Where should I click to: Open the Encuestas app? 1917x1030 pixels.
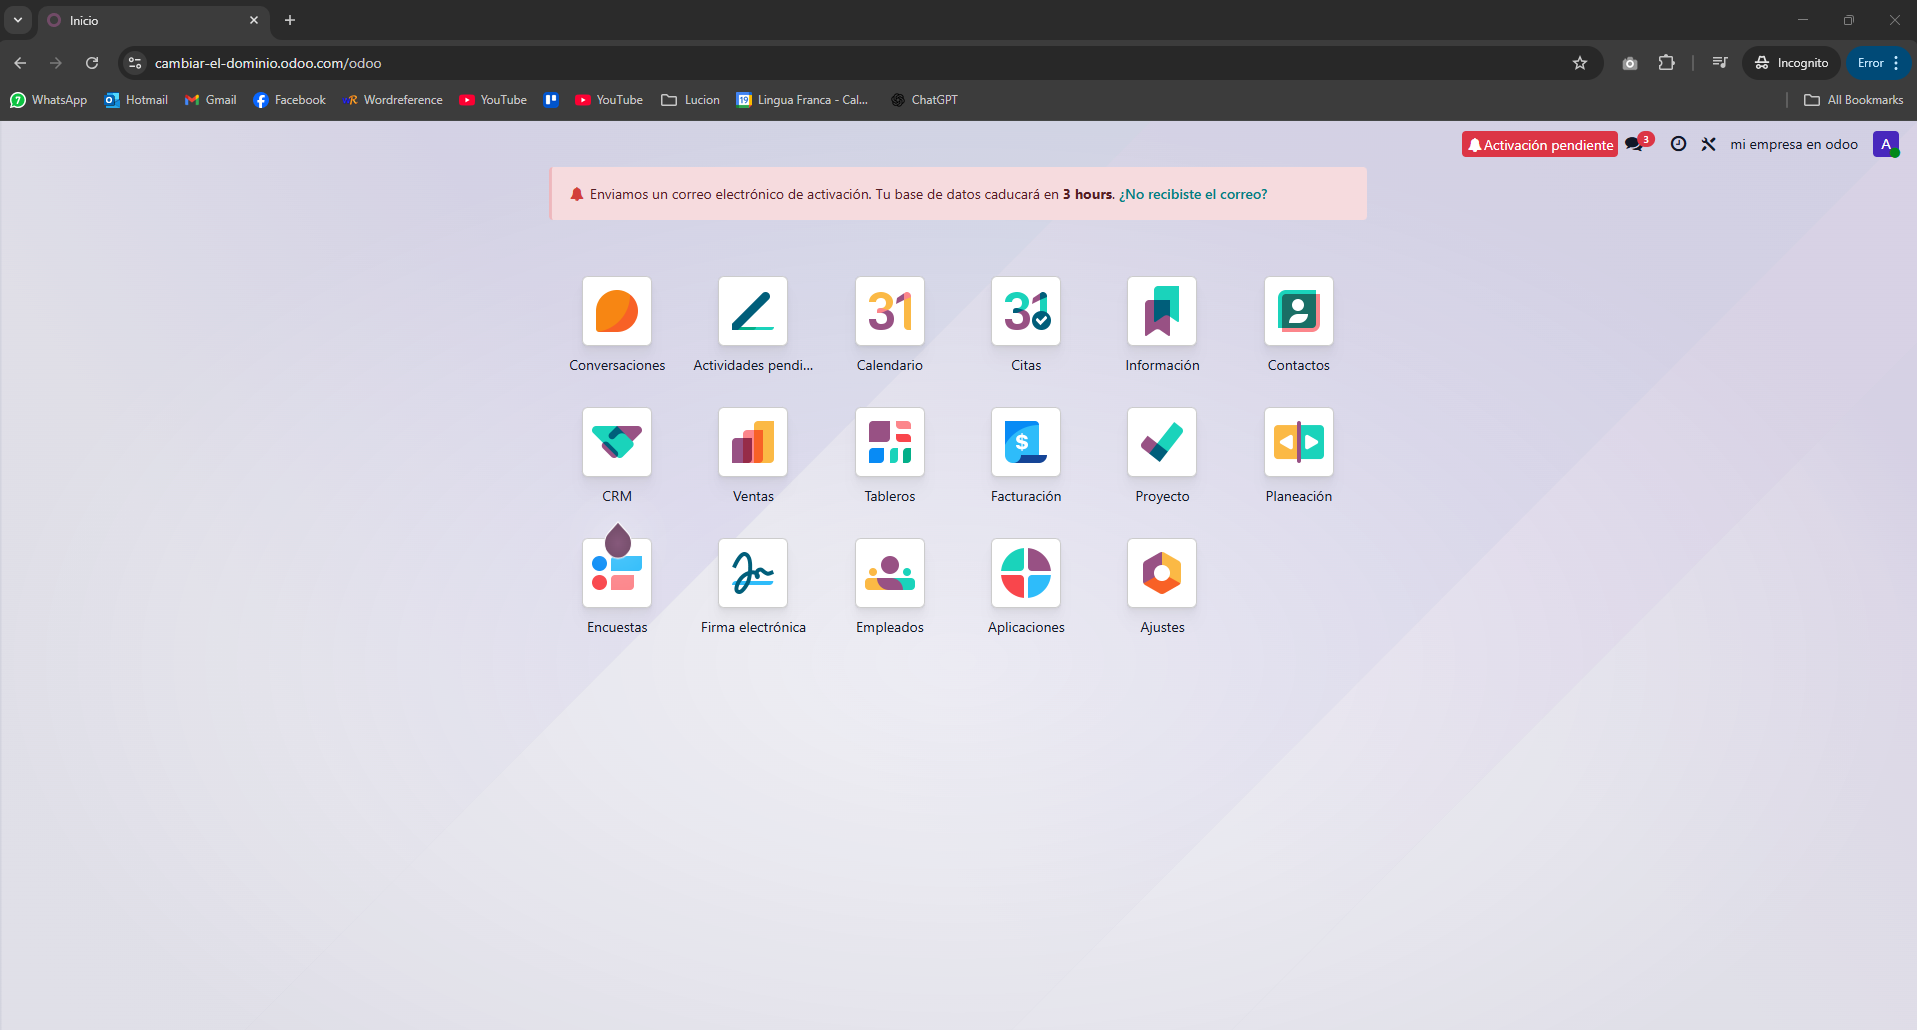tap(617, 574)
